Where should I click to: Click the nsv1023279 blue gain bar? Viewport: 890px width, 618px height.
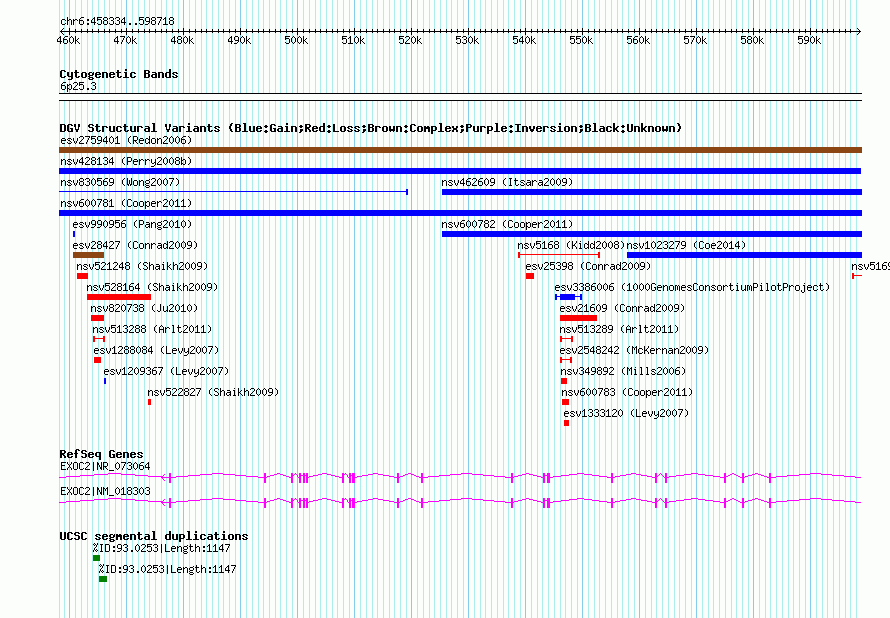click(744, 255)
